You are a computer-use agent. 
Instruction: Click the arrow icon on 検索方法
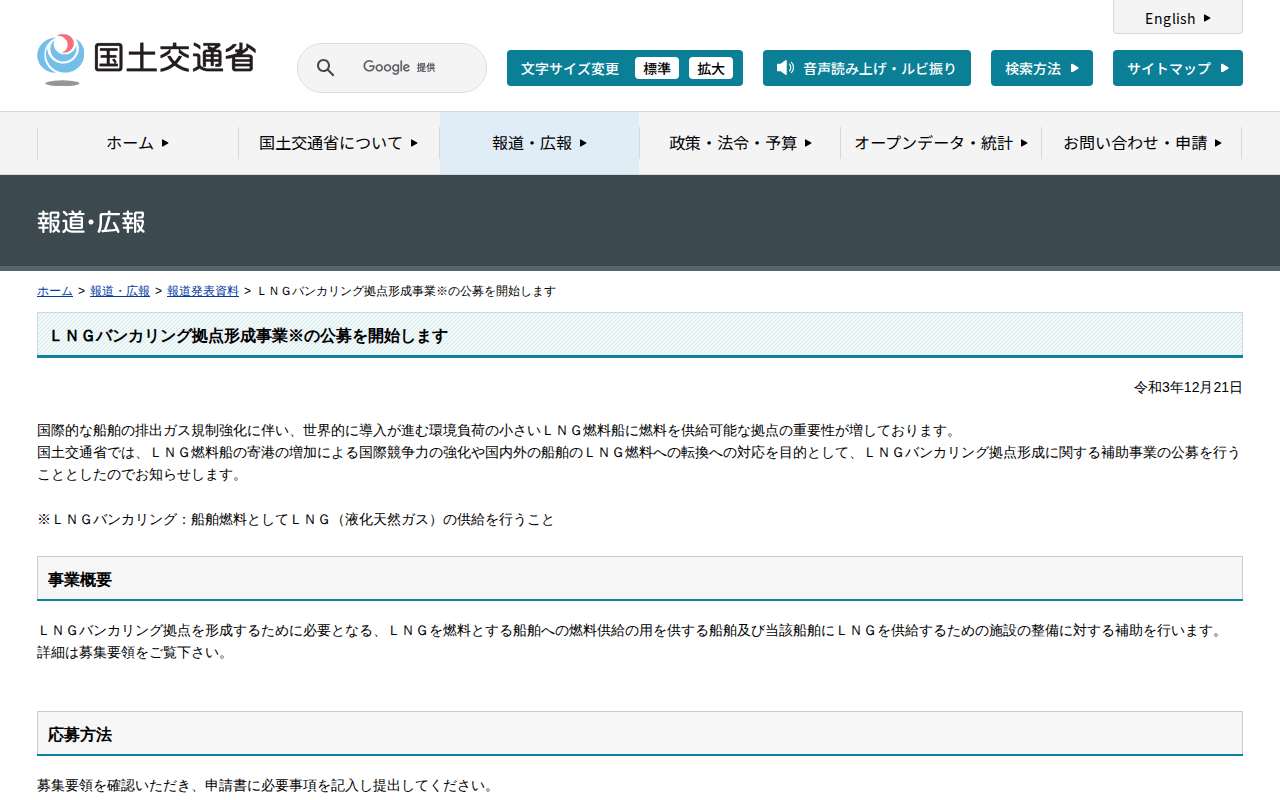tap(1075, 68)
